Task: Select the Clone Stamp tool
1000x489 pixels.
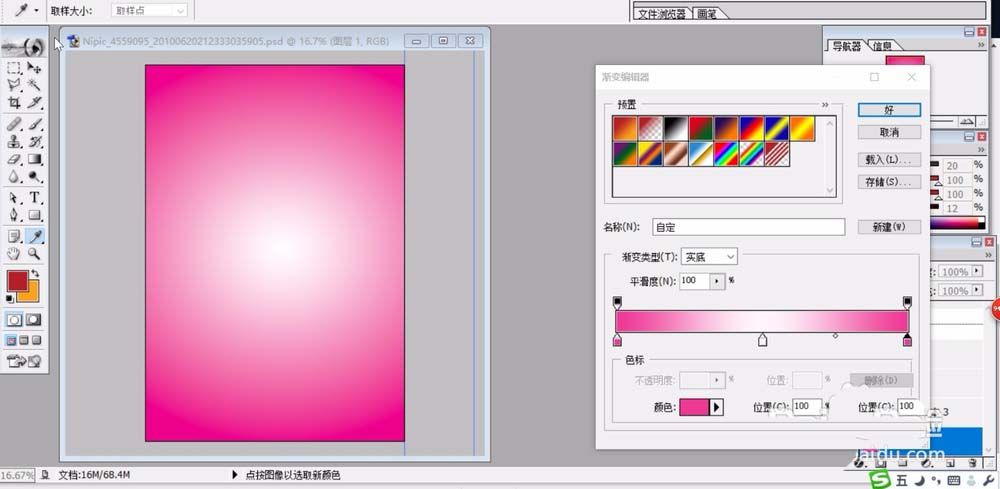Action: [14, 142]
